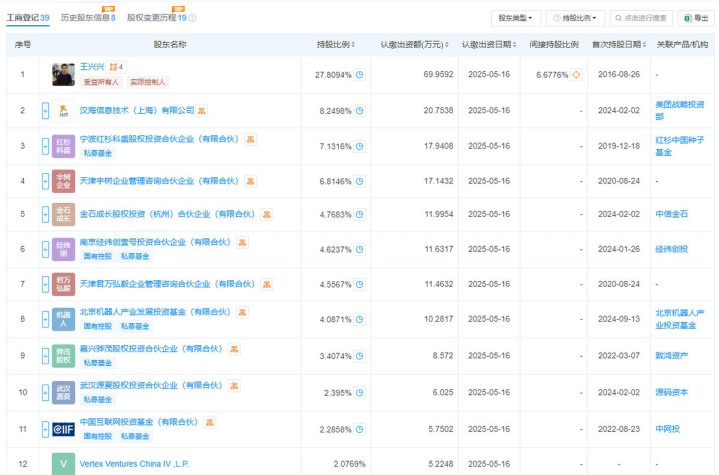Focus the 点击进行搜索 search field

pos(641,18)
